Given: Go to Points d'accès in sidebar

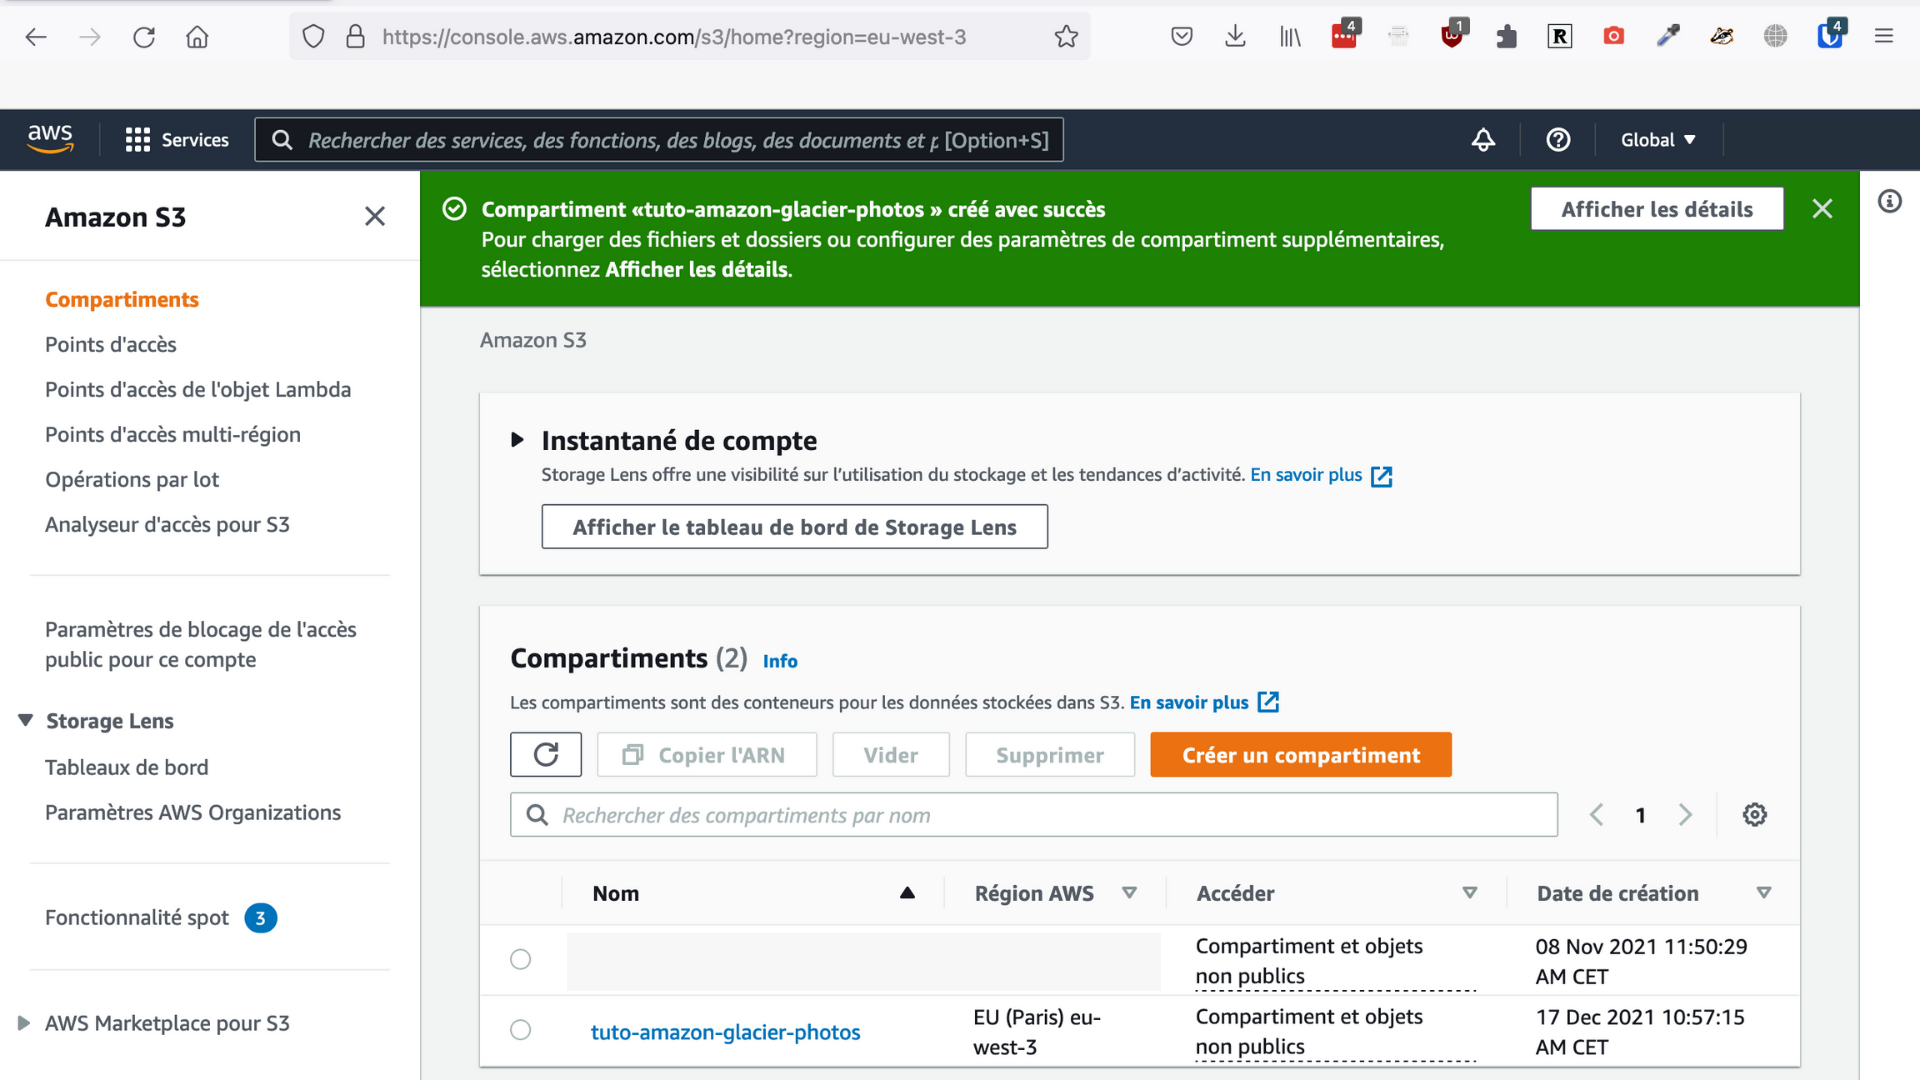Looking at the screenshot, I should (111, 345).
